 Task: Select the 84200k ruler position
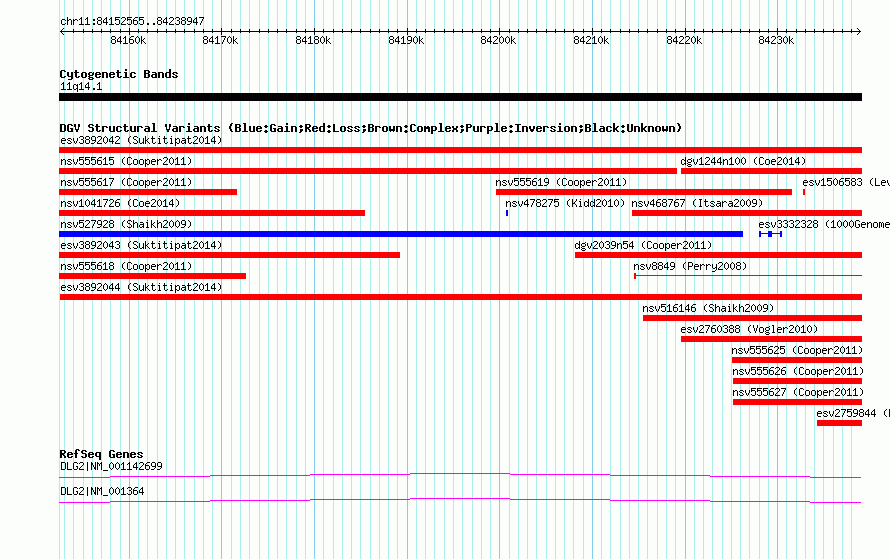pos(498,40)
